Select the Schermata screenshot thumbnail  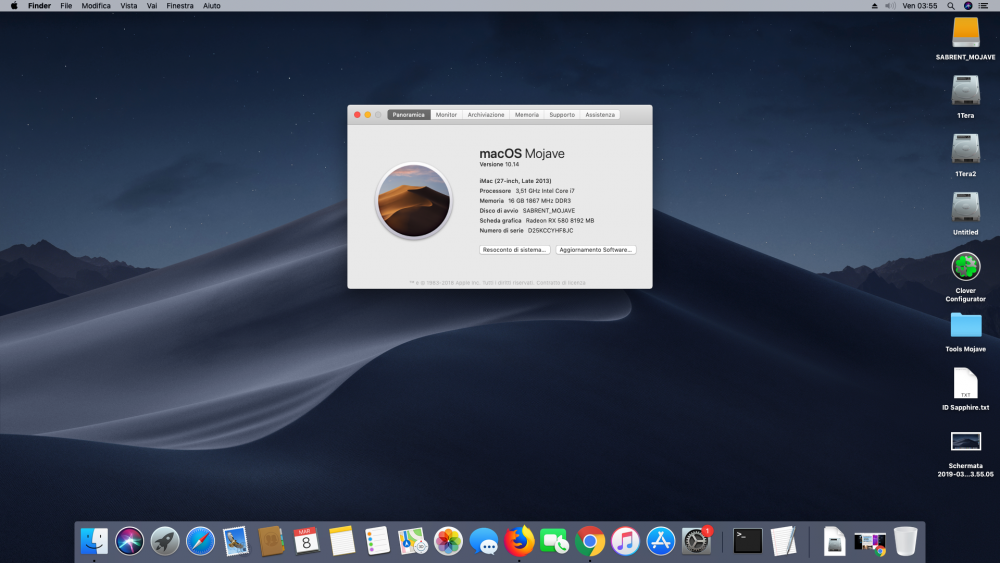pos(966,441)
